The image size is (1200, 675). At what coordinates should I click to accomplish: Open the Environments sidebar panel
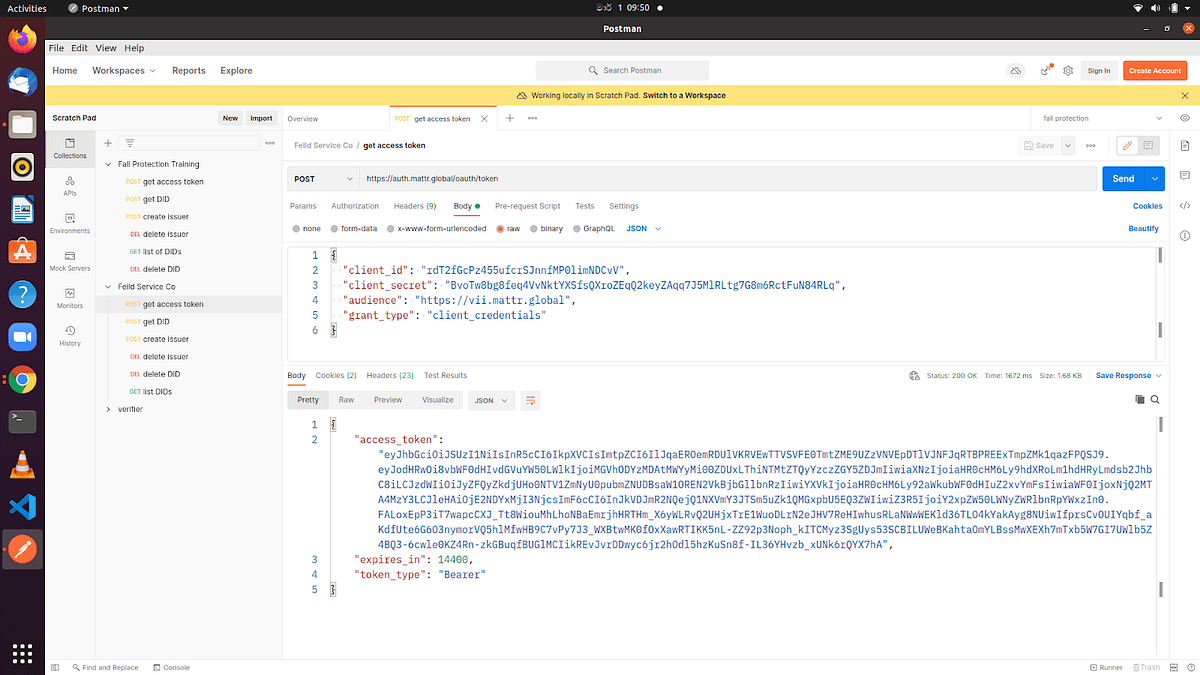(70, 223)
